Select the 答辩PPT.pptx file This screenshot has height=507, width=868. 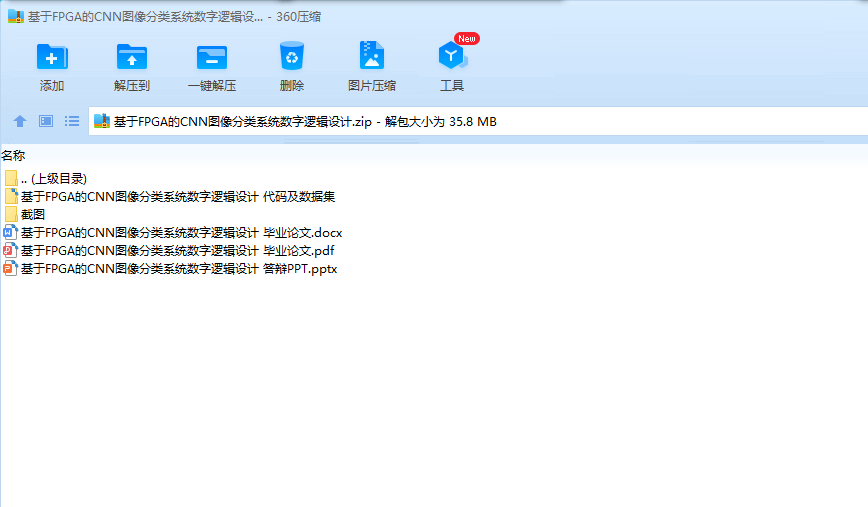(x=170, y=269)
